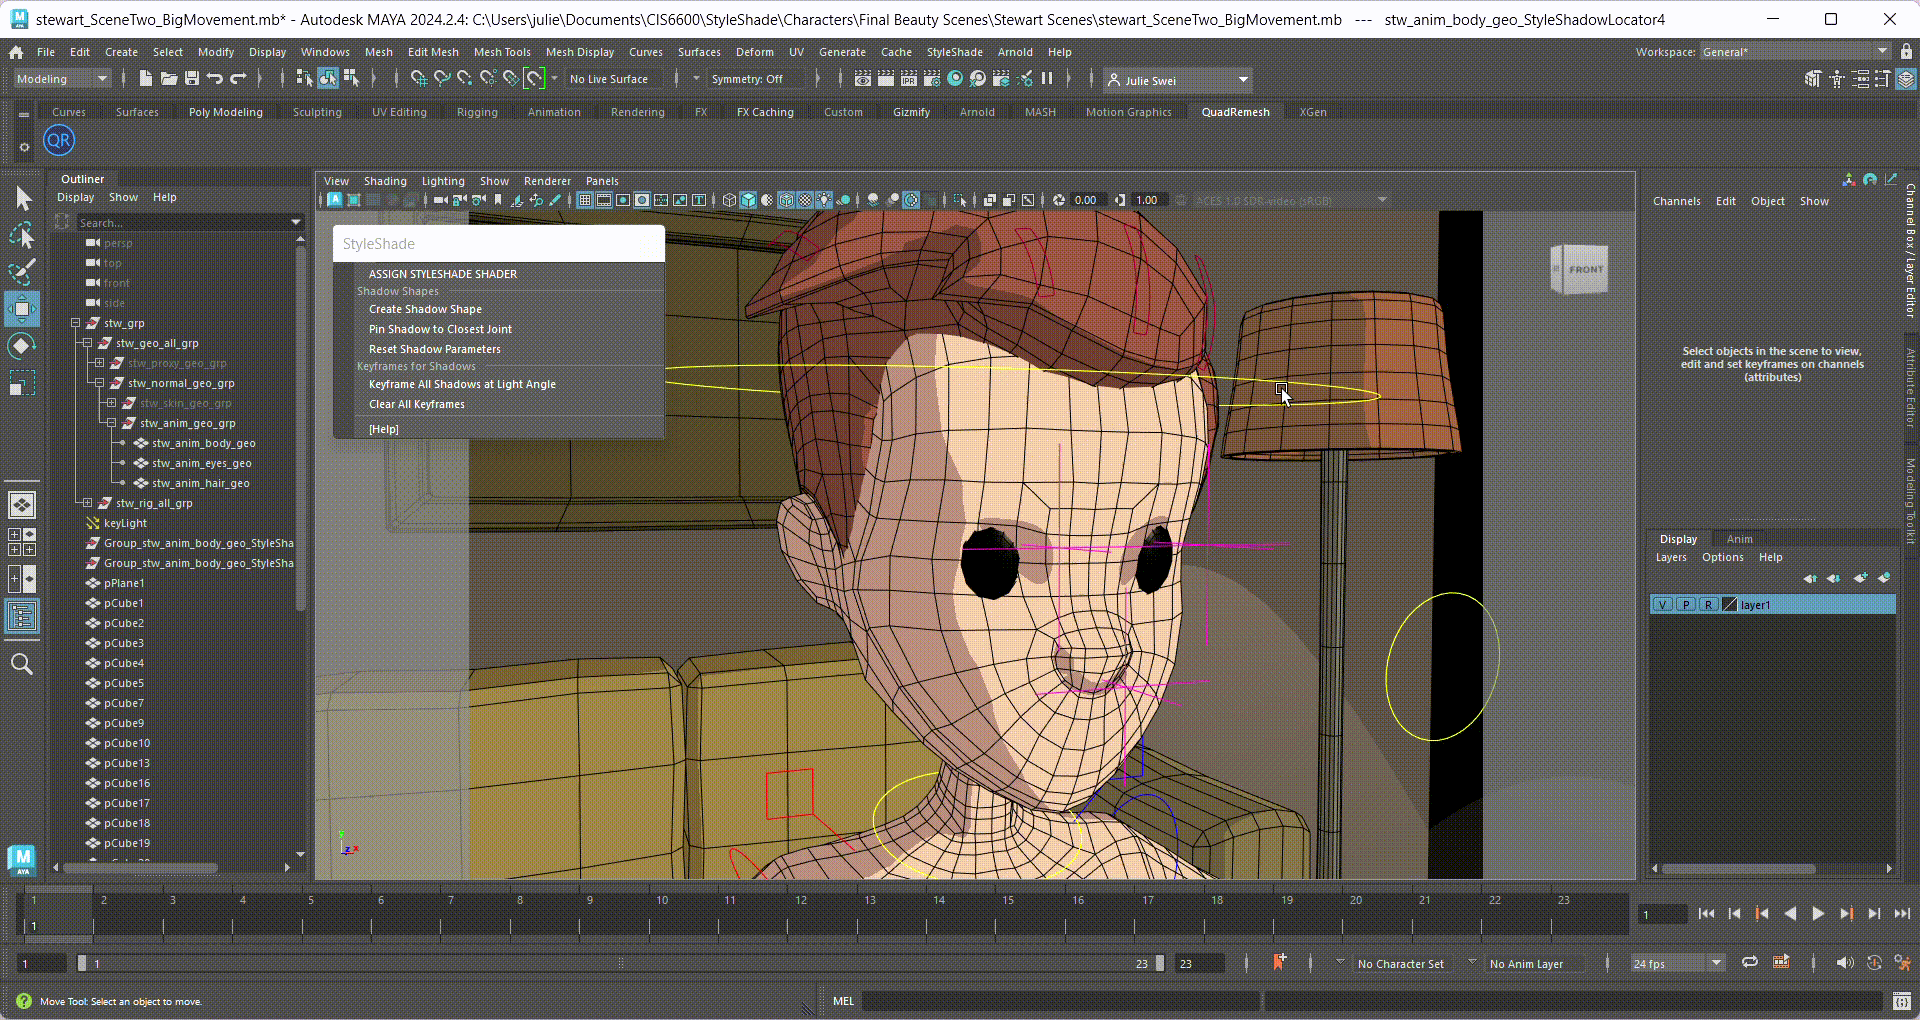Image resolution: width=1920 pixels, height=1020 pixels.
Task: Open the Modeling menu set dropdown
Action: (x=63, y=79)
